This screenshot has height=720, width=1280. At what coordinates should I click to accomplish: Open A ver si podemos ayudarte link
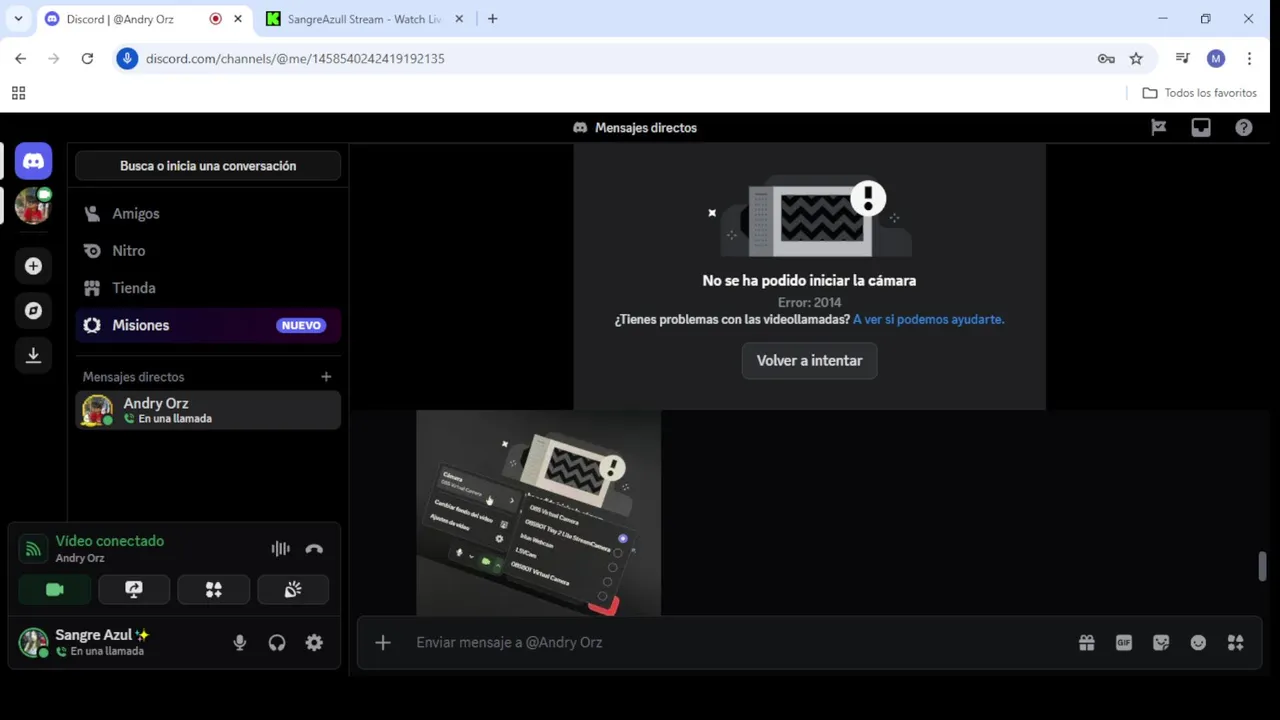point(928,320)
